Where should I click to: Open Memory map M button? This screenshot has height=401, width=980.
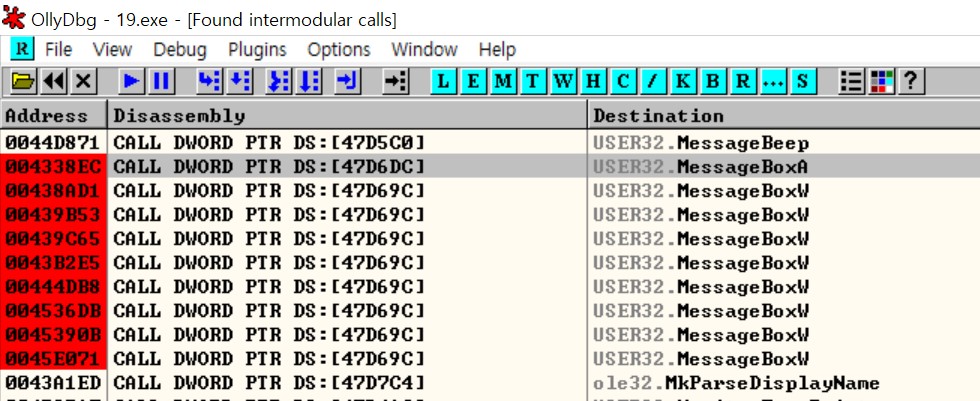pos(502,82)
